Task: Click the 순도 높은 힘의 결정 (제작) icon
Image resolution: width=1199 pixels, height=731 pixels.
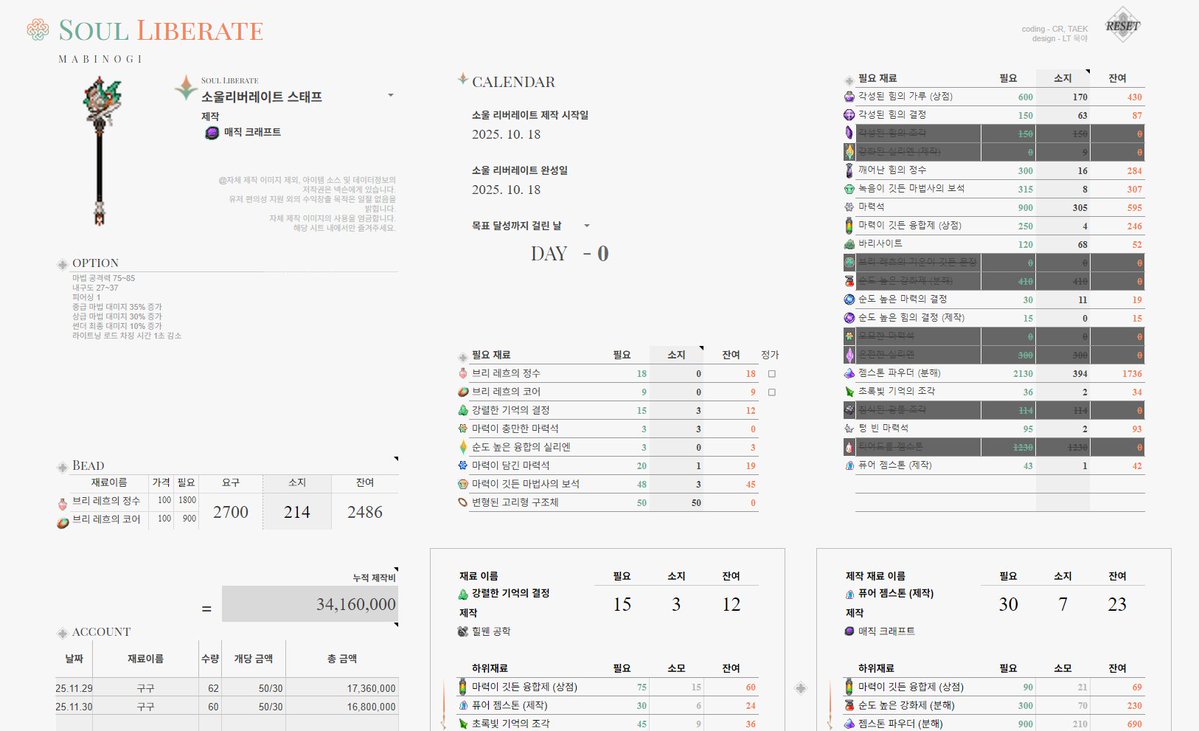Action: click(x=849, y=317)
